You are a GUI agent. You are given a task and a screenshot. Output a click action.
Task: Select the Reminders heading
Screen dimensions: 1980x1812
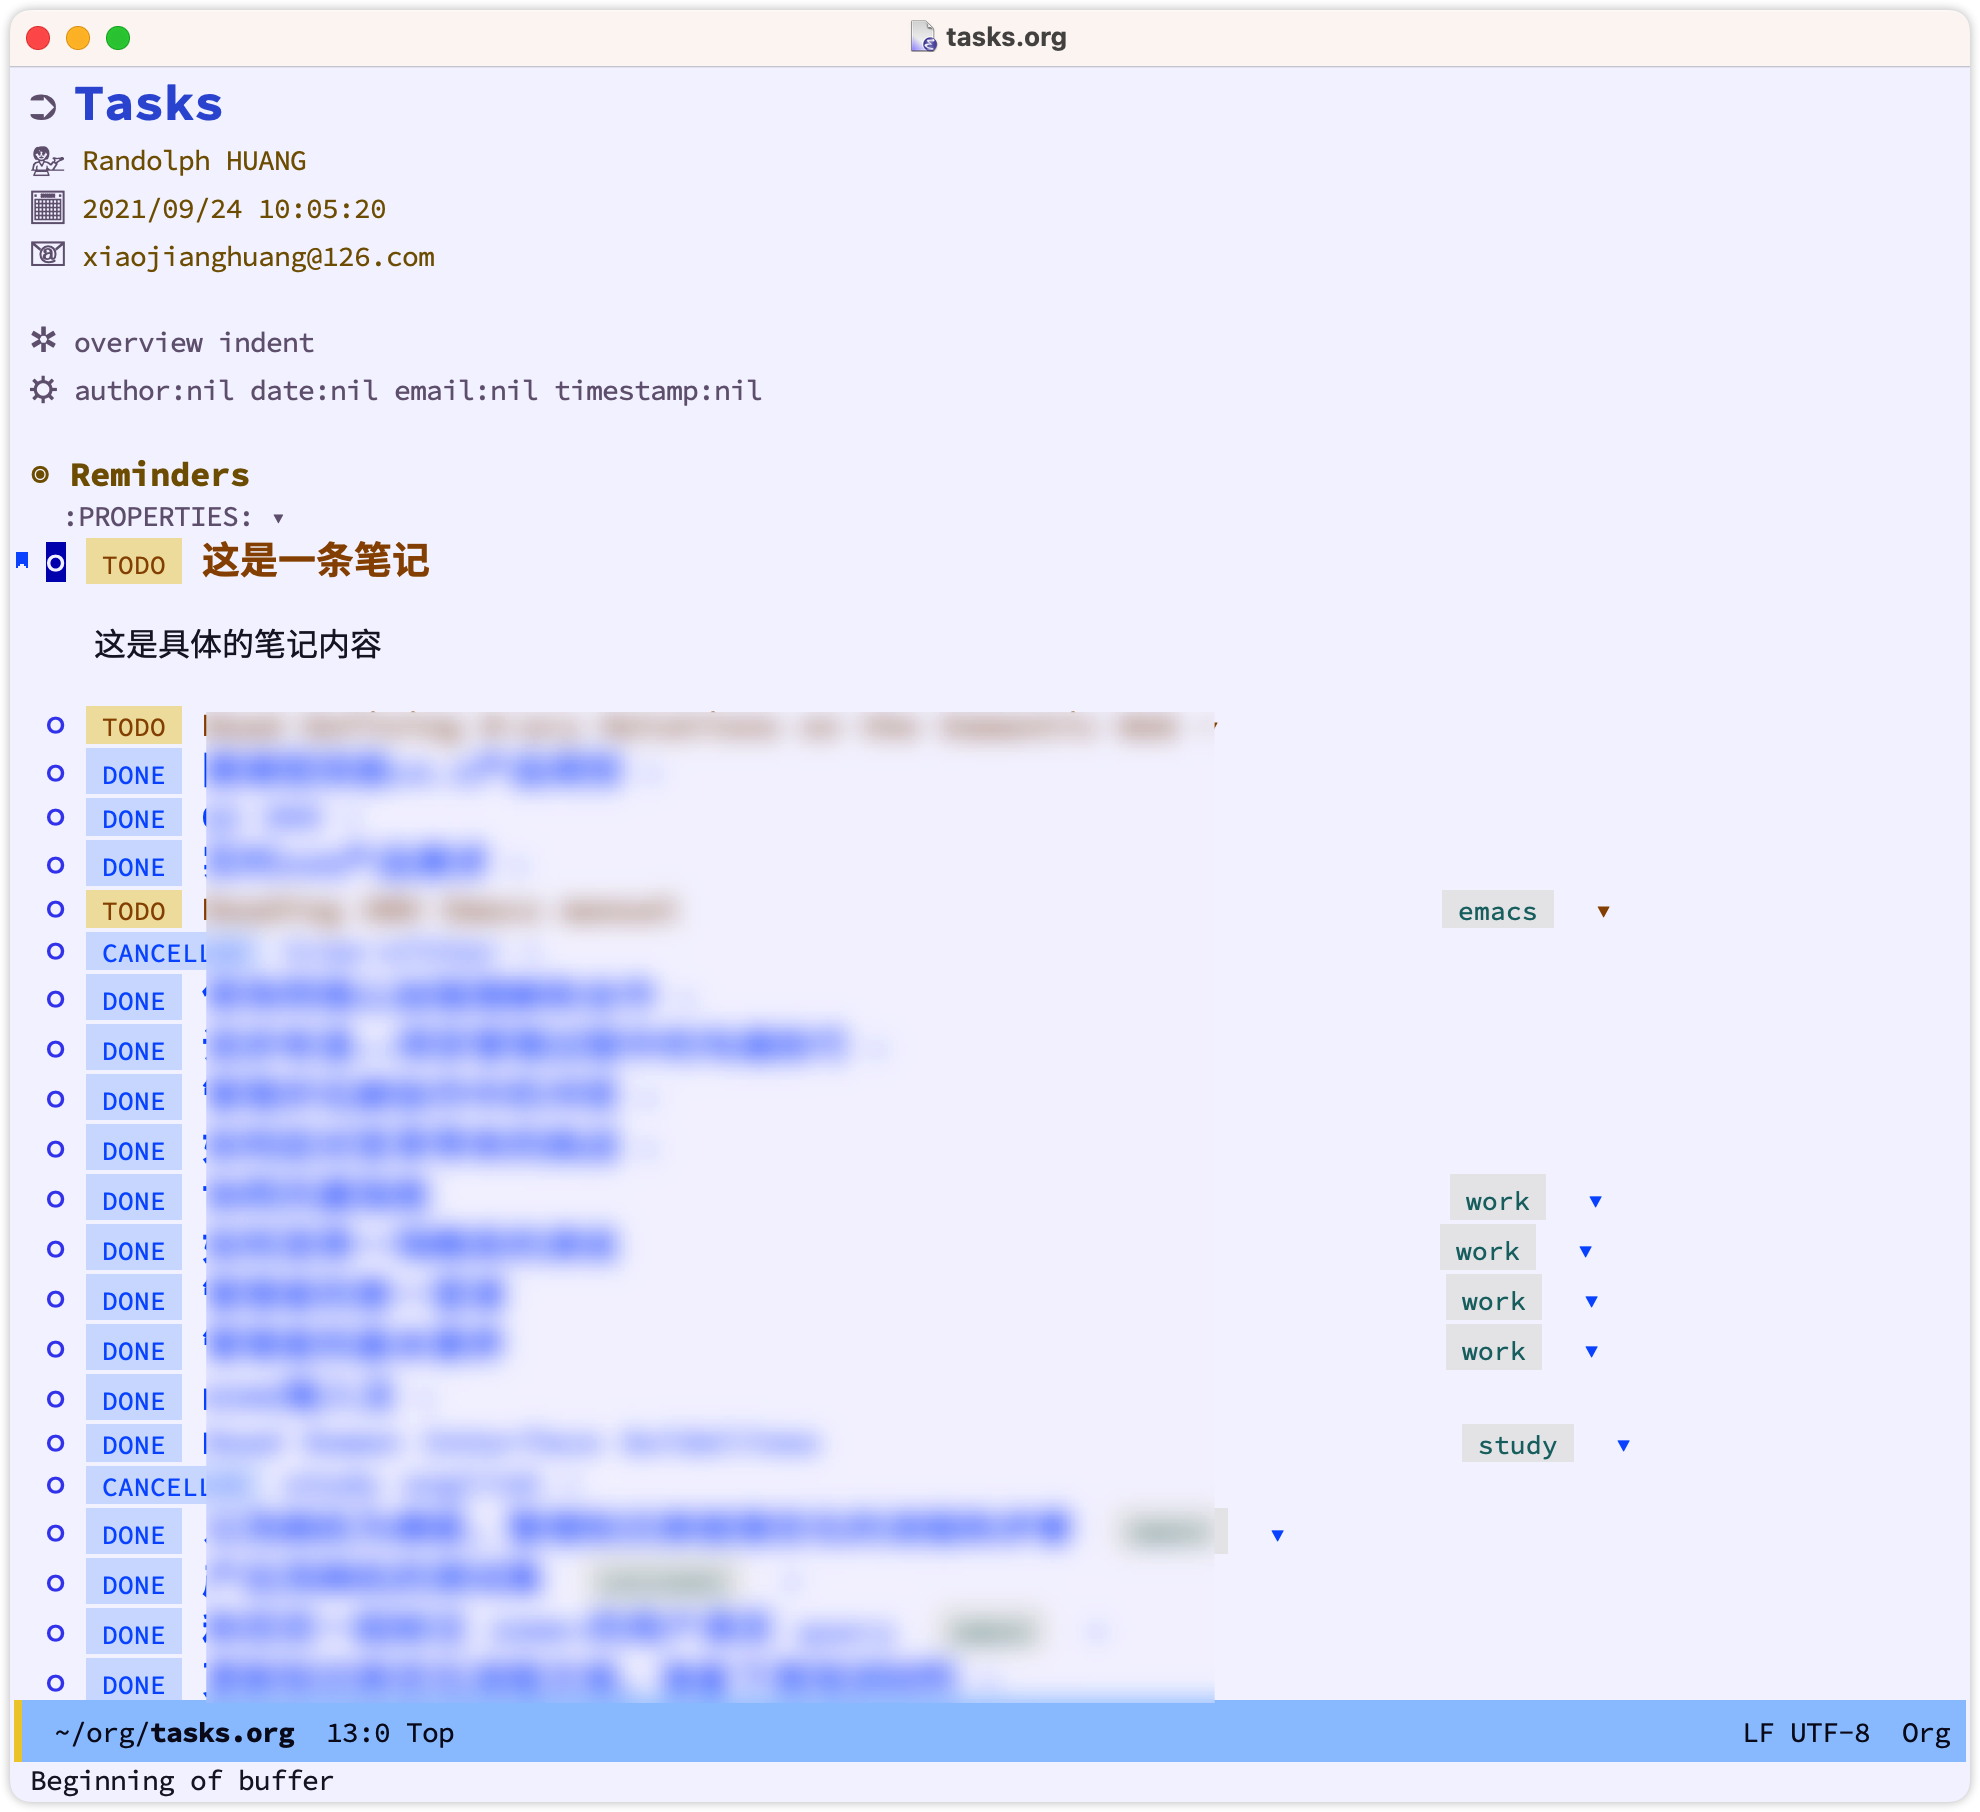click(x=160, y=475)
